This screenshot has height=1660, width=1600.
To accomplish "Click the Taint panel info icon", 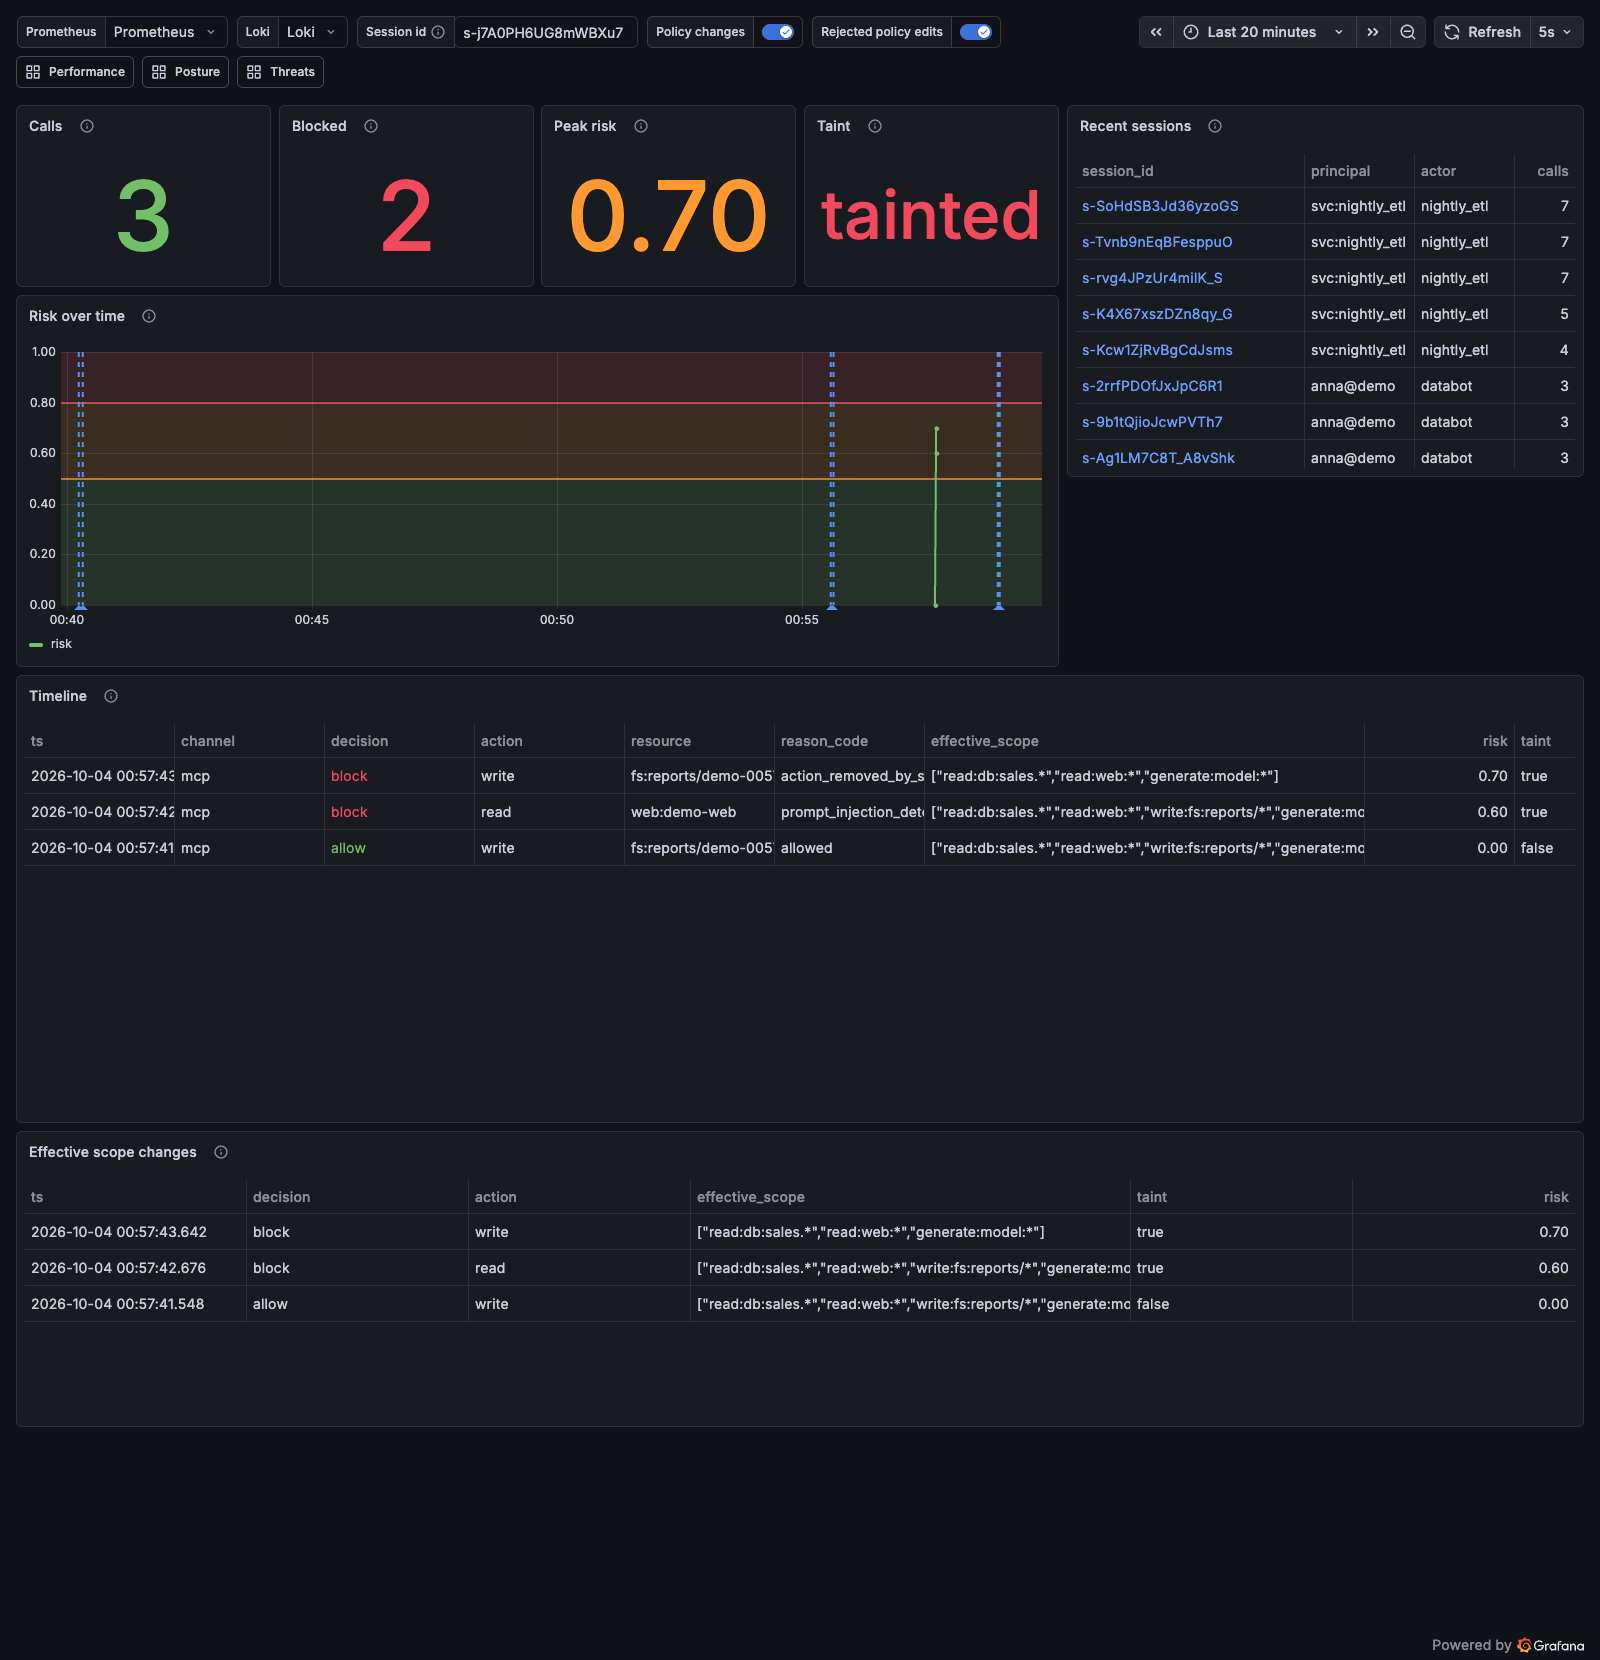I will [x=875, y=126].
